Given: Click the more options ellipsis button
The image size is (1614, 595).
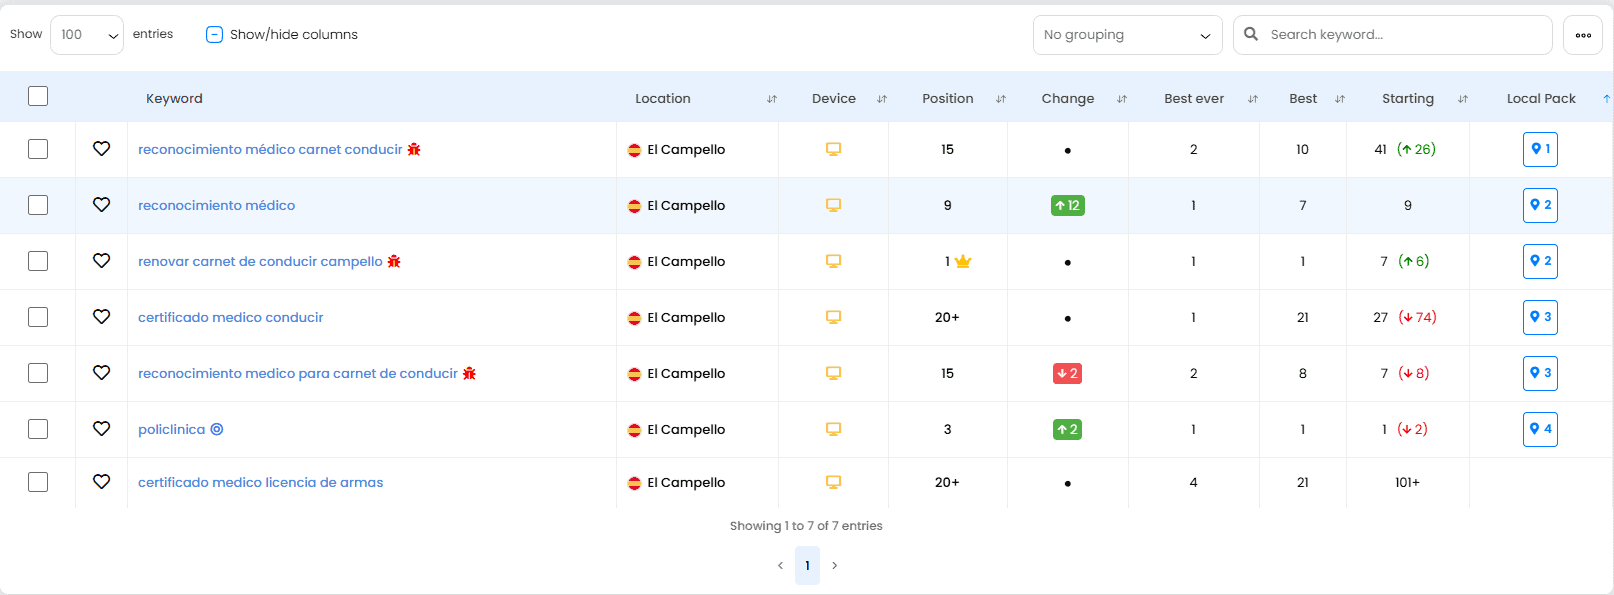Looking at the screenshot, I should click(1583, 35).
